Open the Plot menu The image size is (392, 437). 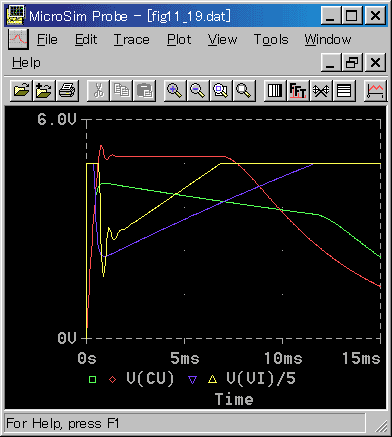pyautogui.click(x=179, y=40)
